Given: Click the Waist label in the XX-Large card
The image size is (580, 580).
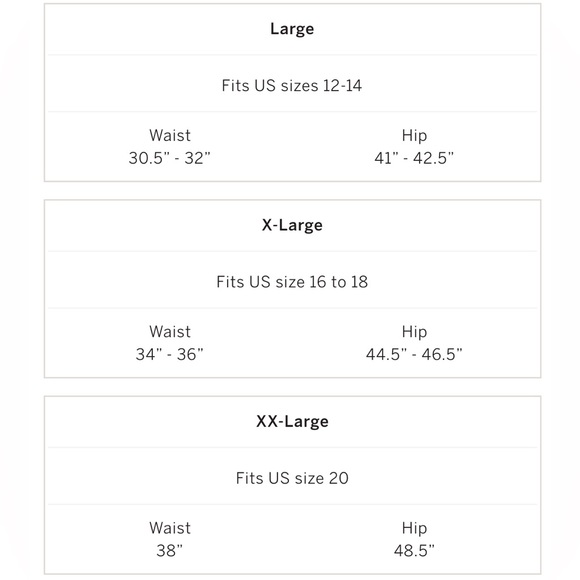Looking at the screenshot, I should (x=170, y=528).
